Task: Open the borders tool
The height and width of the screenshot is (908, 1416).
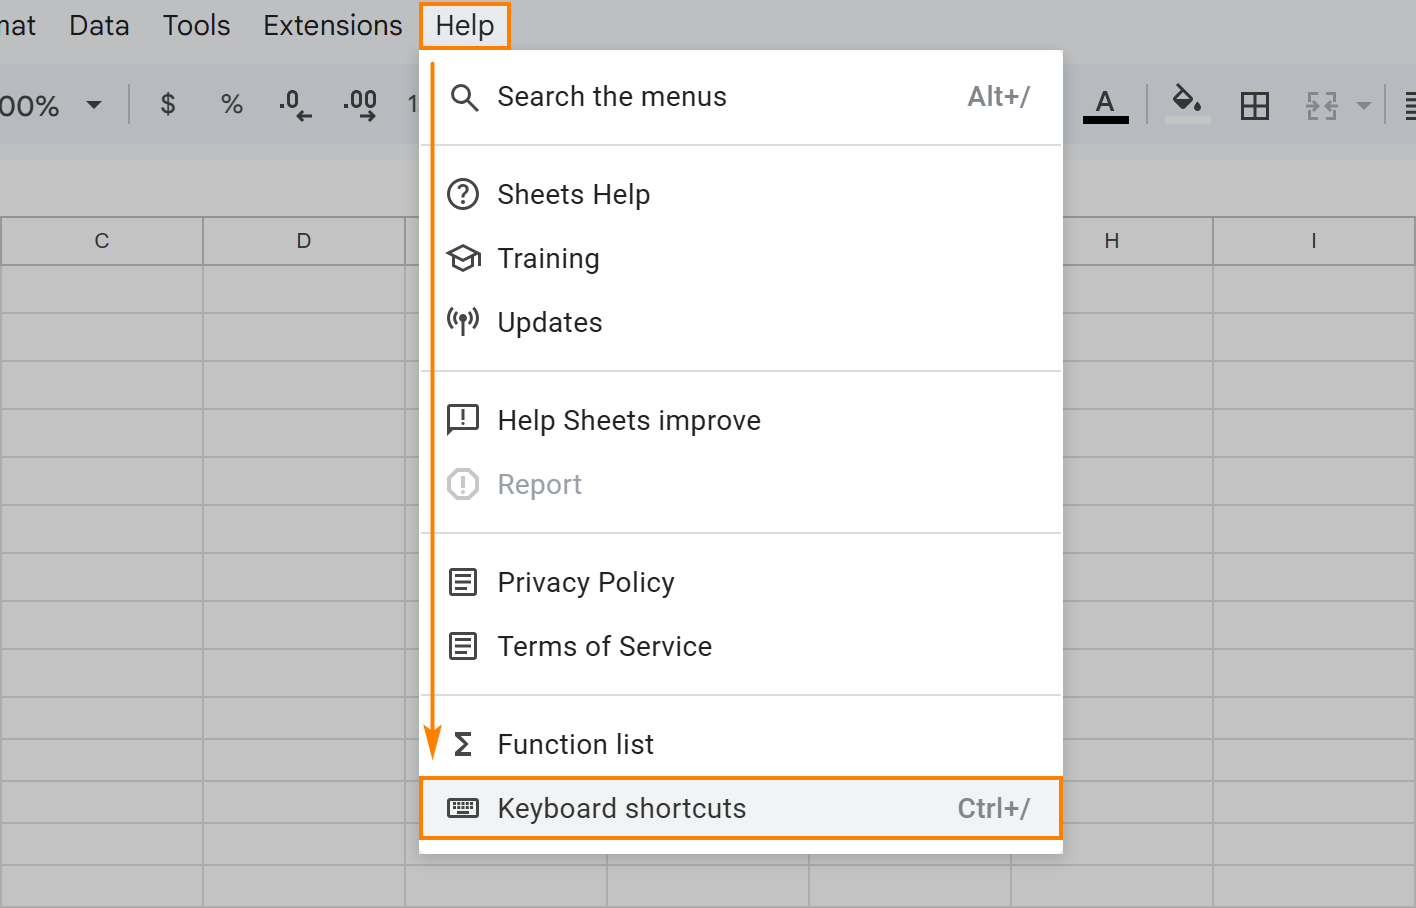Action: [1254, 105]
